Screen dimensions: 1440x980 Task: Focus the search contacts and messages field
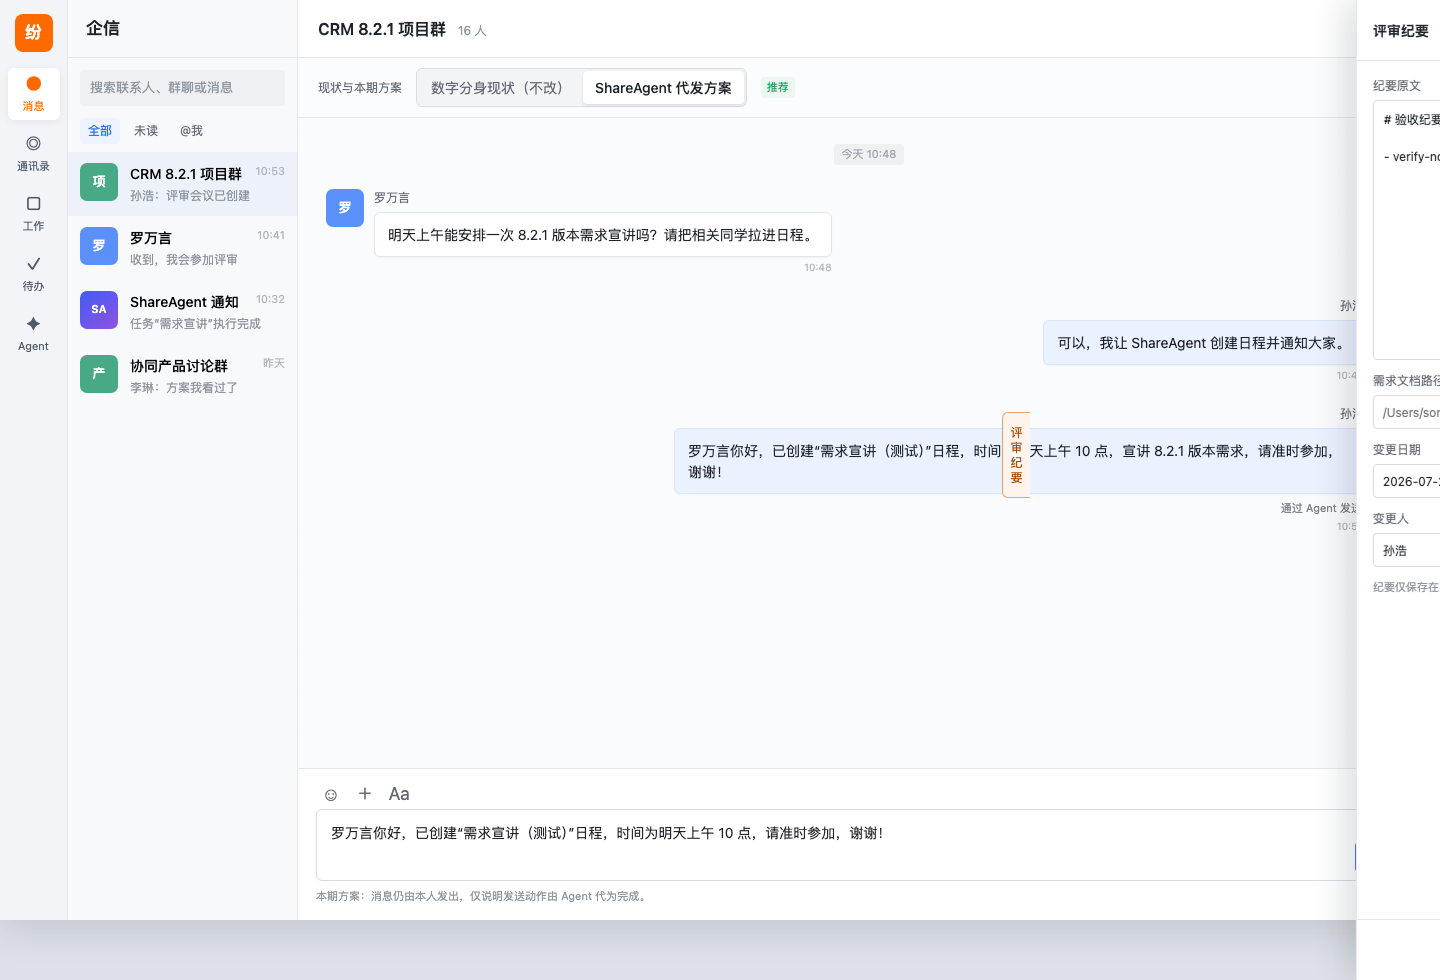(x=182, y=88)
